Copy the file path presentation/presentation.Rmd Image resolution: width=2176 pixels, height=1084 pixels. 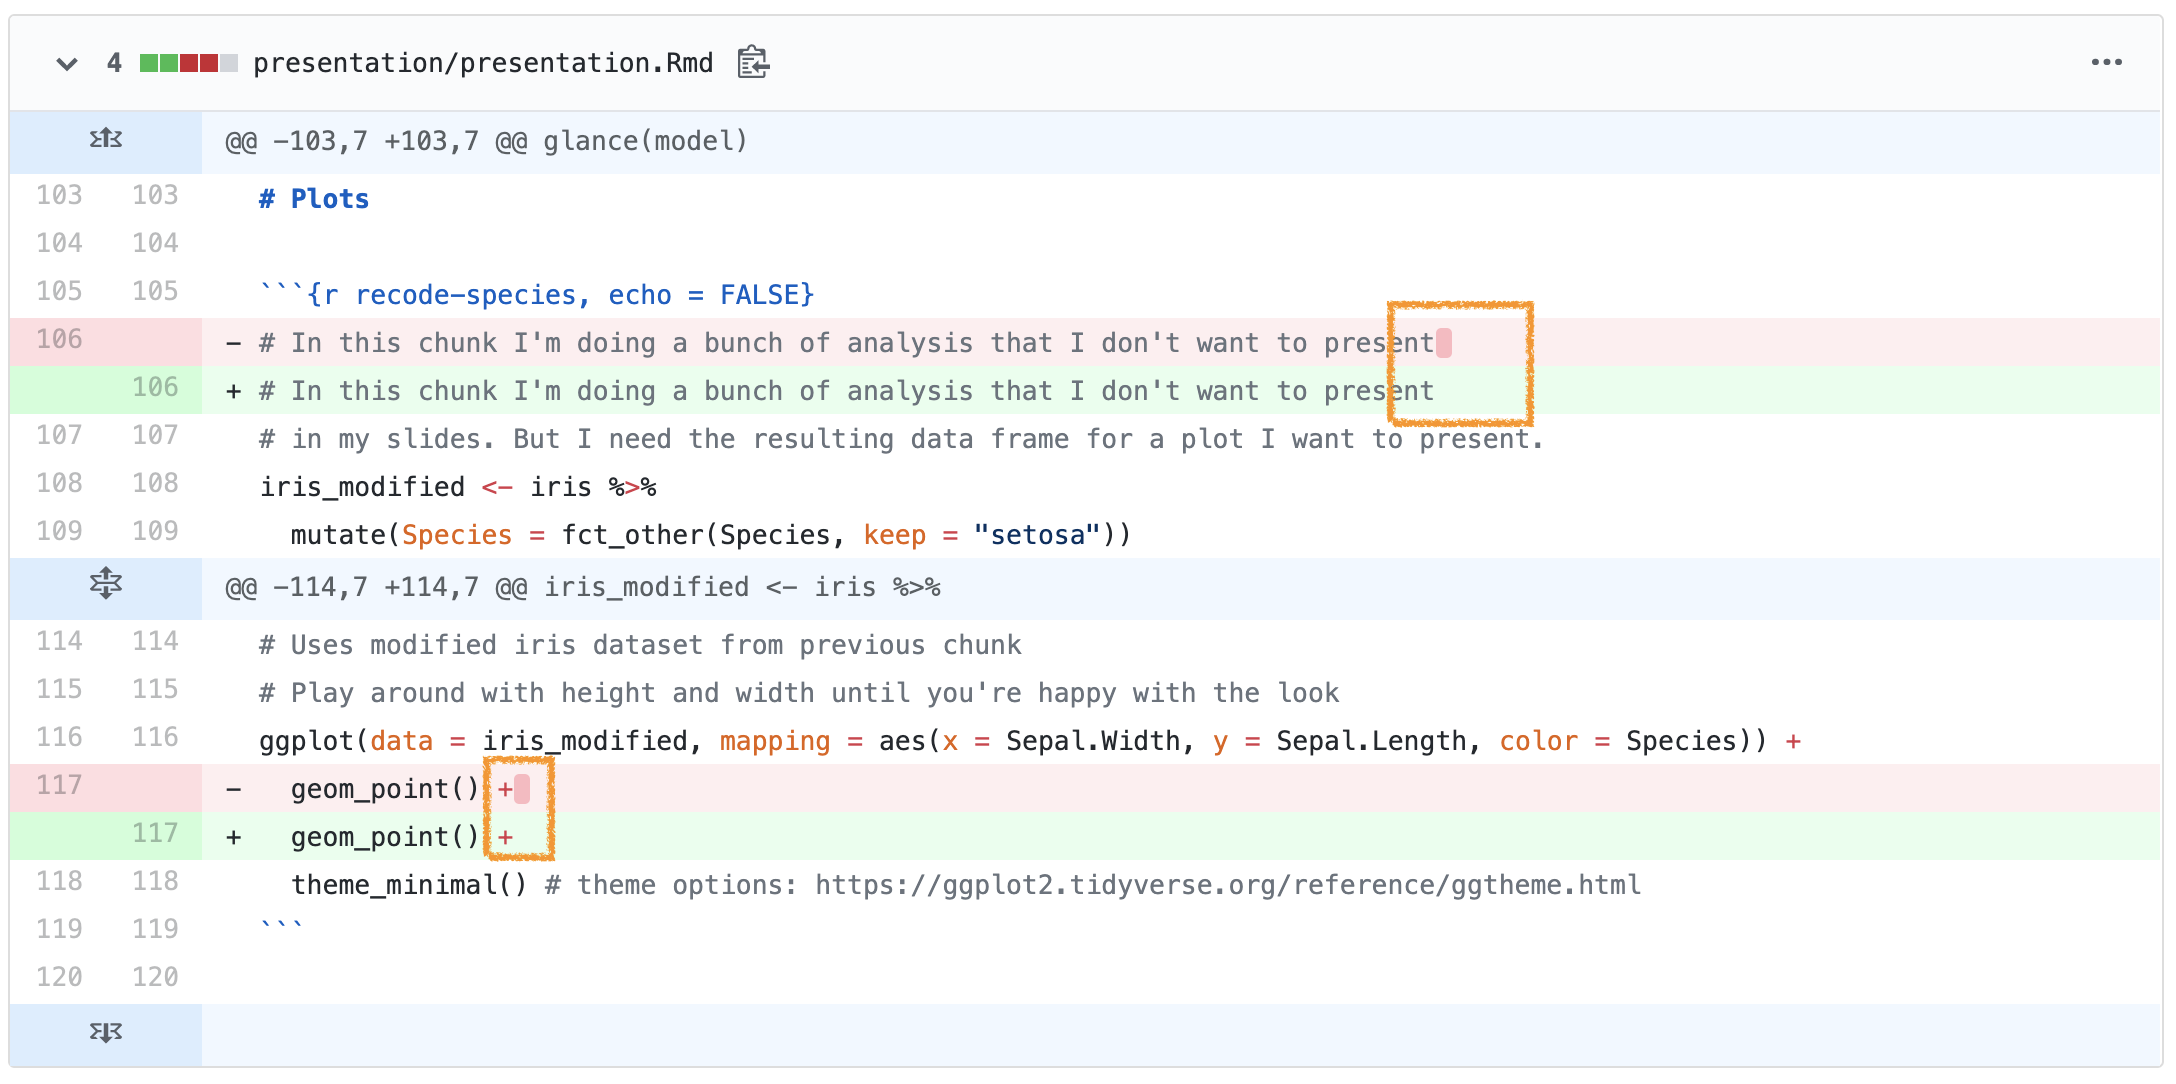(753, 63)
